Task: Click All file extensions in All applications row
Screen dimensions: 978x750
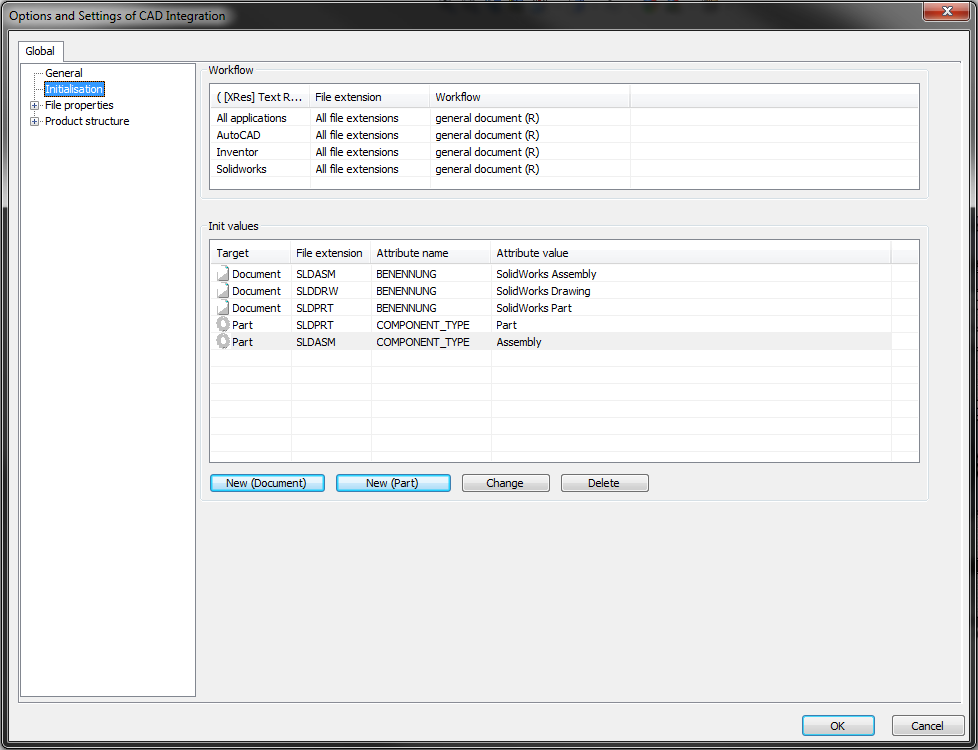Action: click(x=357, y=118)
